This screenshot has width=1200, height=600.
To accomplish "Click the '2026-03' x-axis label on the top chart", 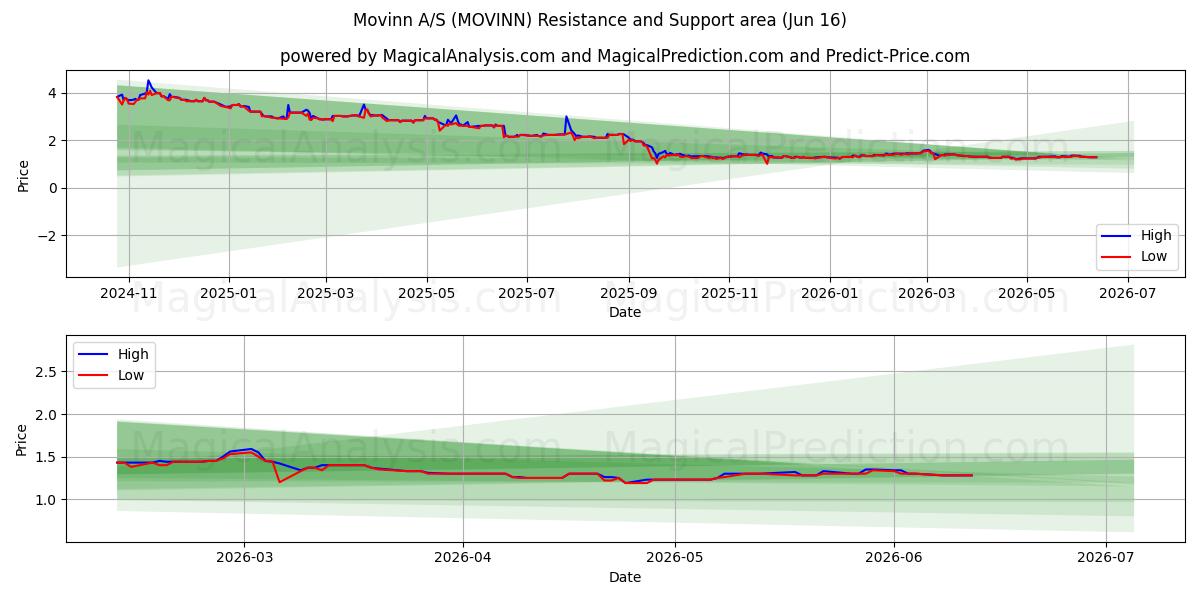I will 926,293.
